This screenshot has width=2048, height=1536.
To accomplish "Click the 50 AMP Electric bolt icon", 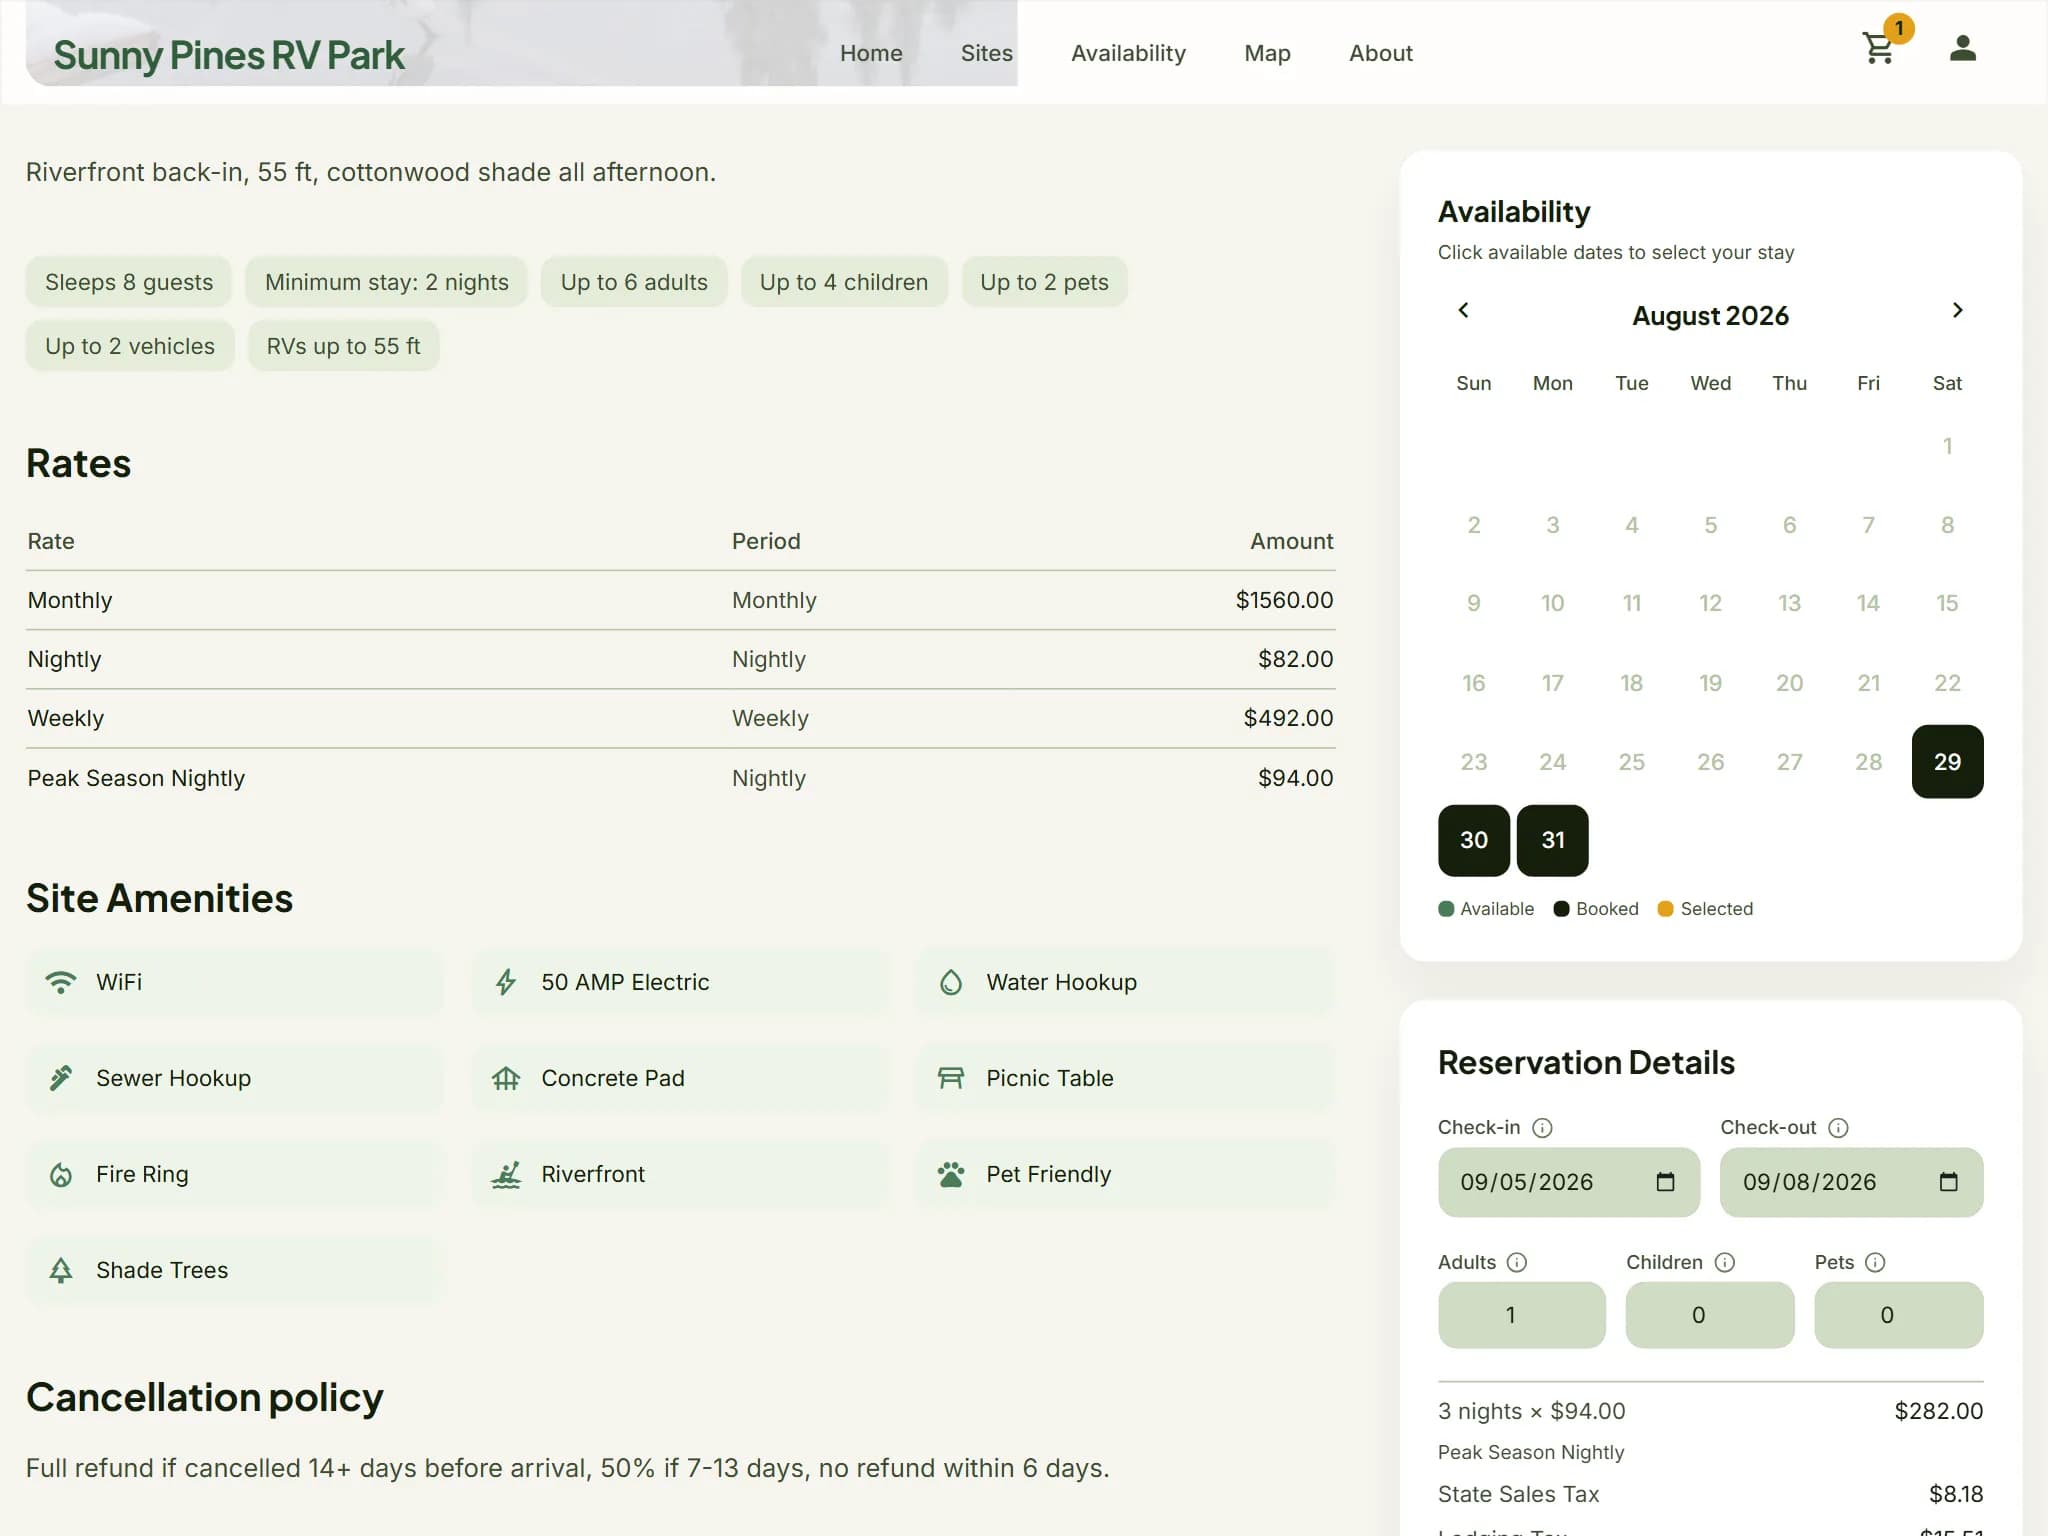I will click(x=506, y=982).
